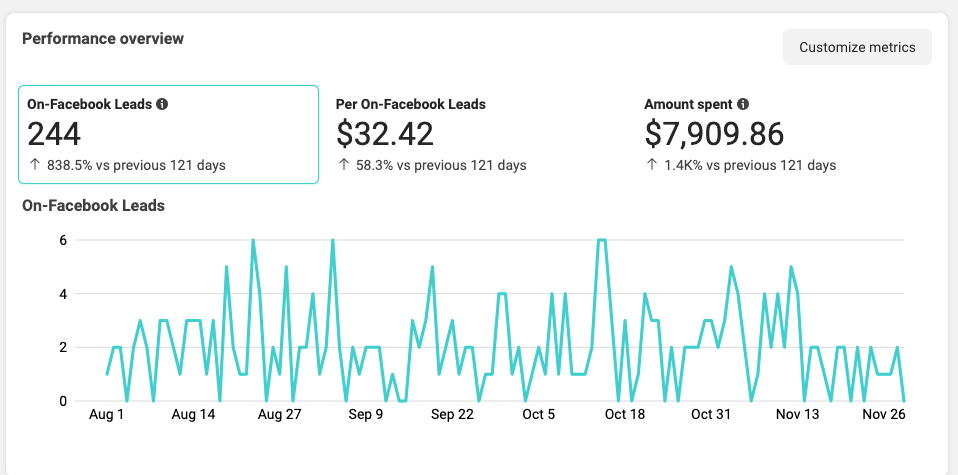
Task: Click the On-Facebook Leads chart title
Action: click(x=93, y=206)
